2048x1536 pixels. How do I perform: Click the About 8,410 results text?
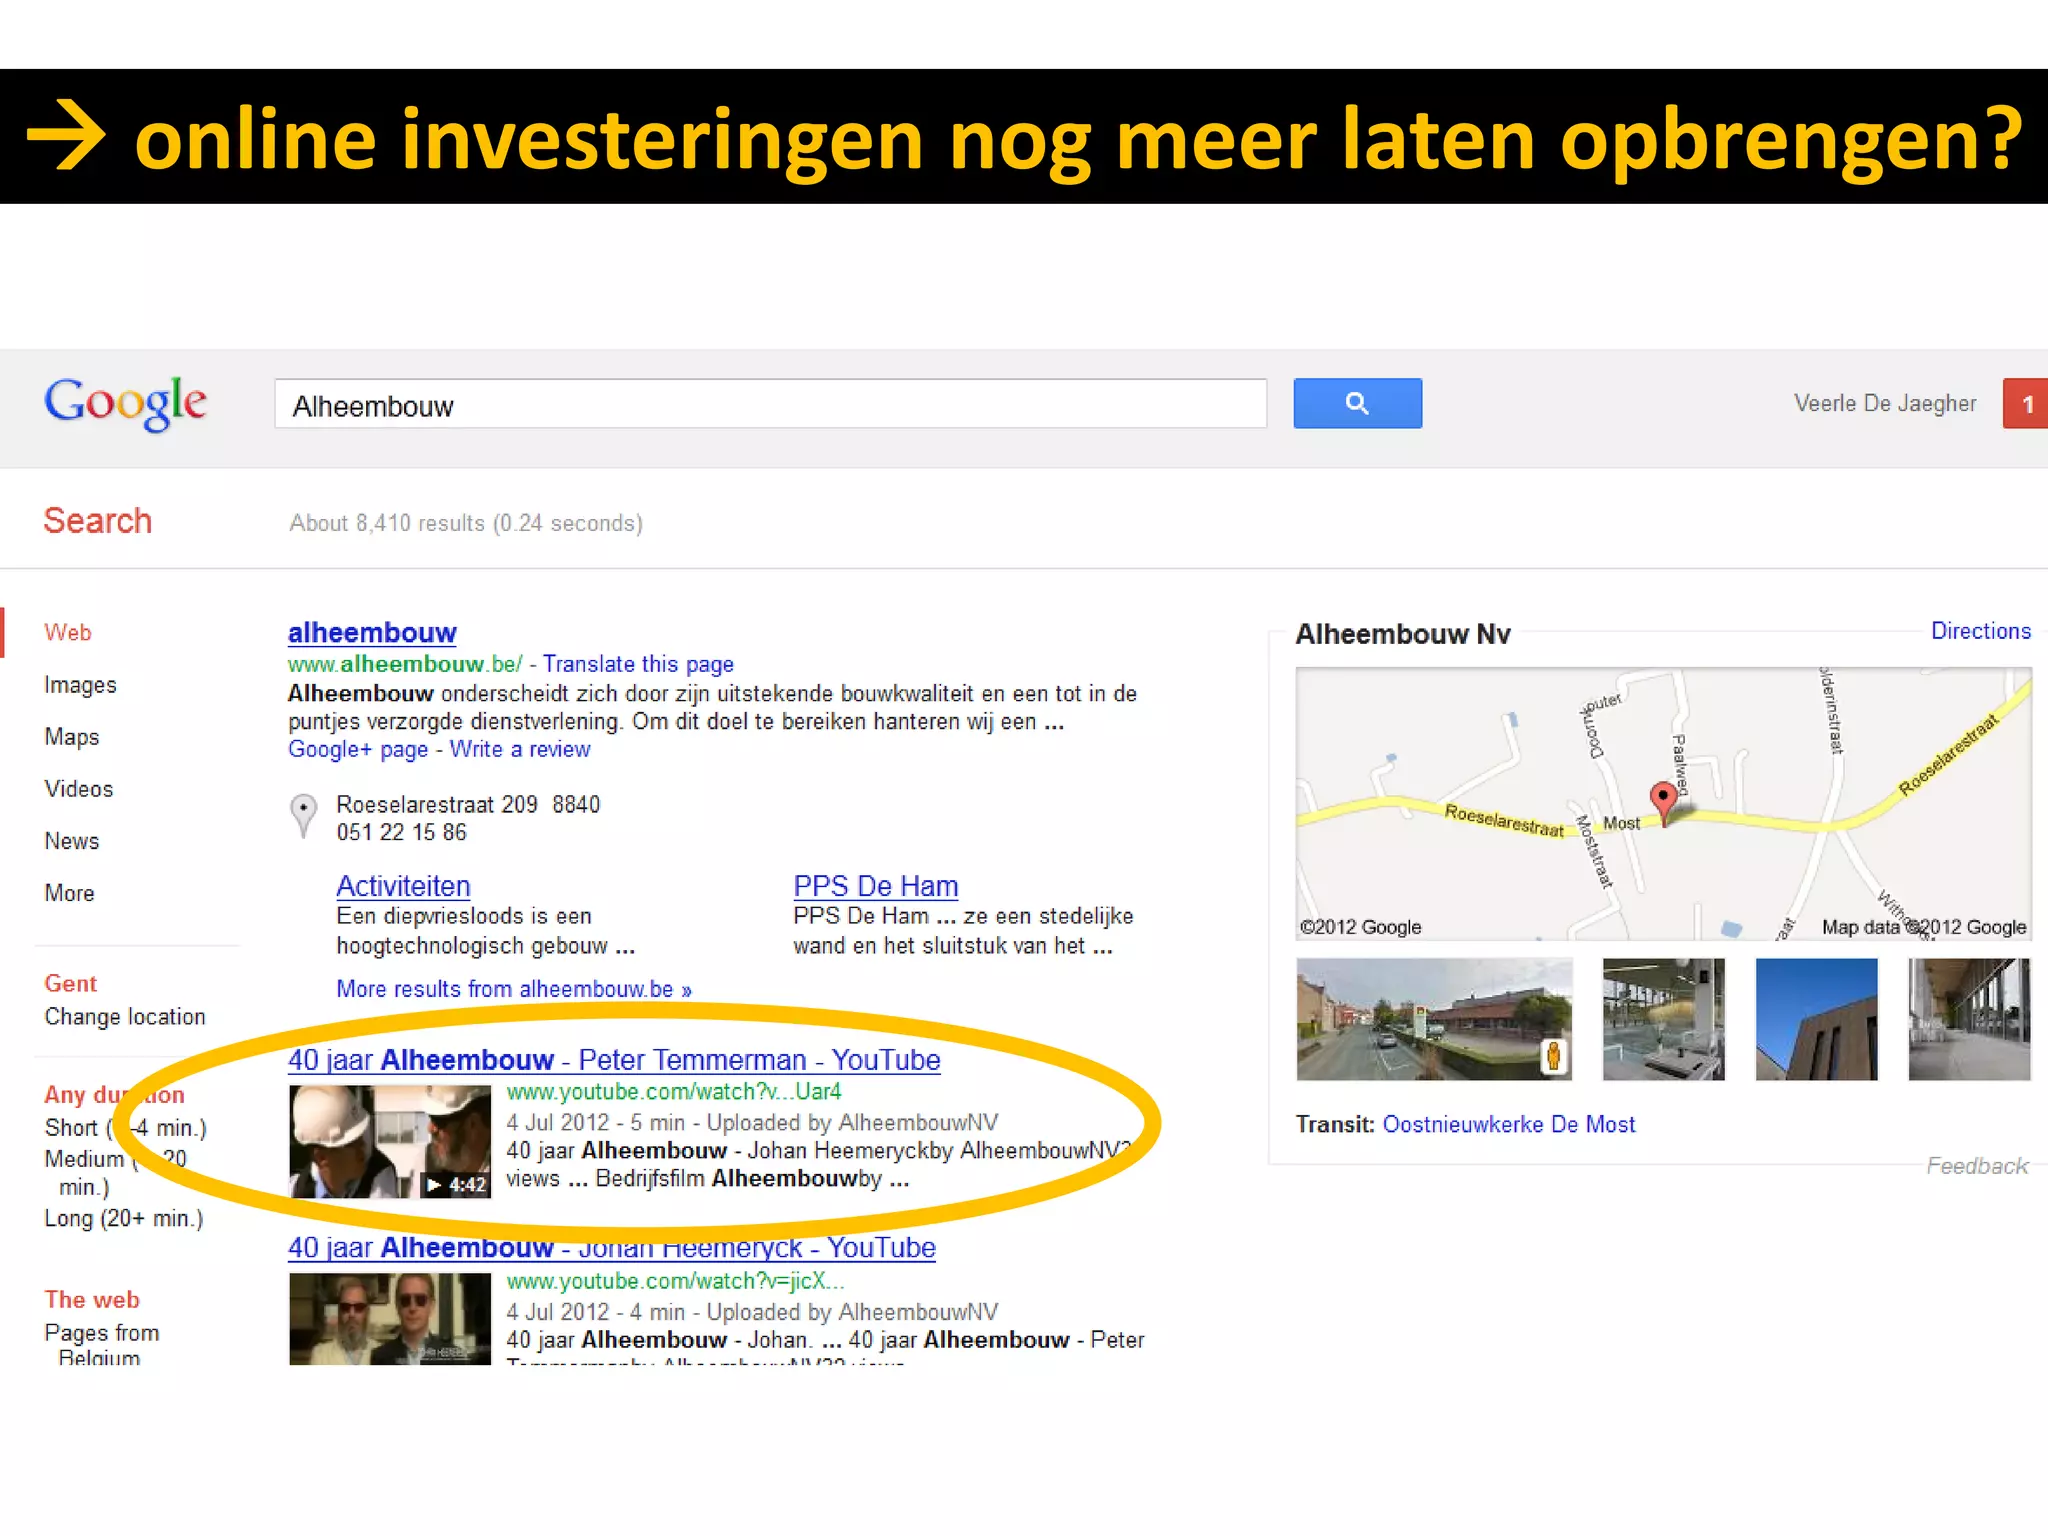[466, 523]
